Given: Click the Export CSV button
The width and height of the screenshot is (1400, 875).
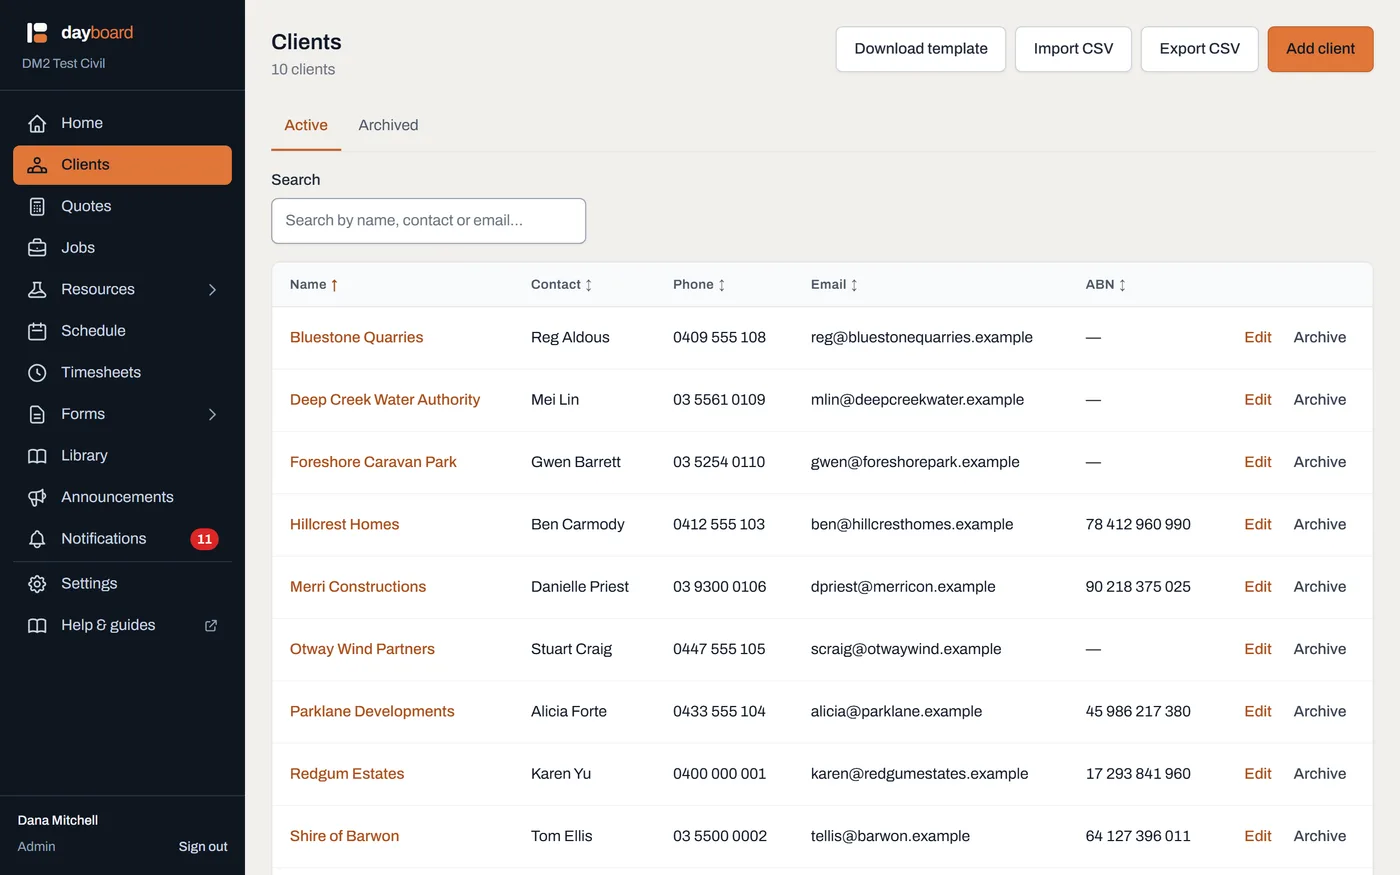Looking at the screenshot, I should pyautogui.click(x=1199, y=49).
